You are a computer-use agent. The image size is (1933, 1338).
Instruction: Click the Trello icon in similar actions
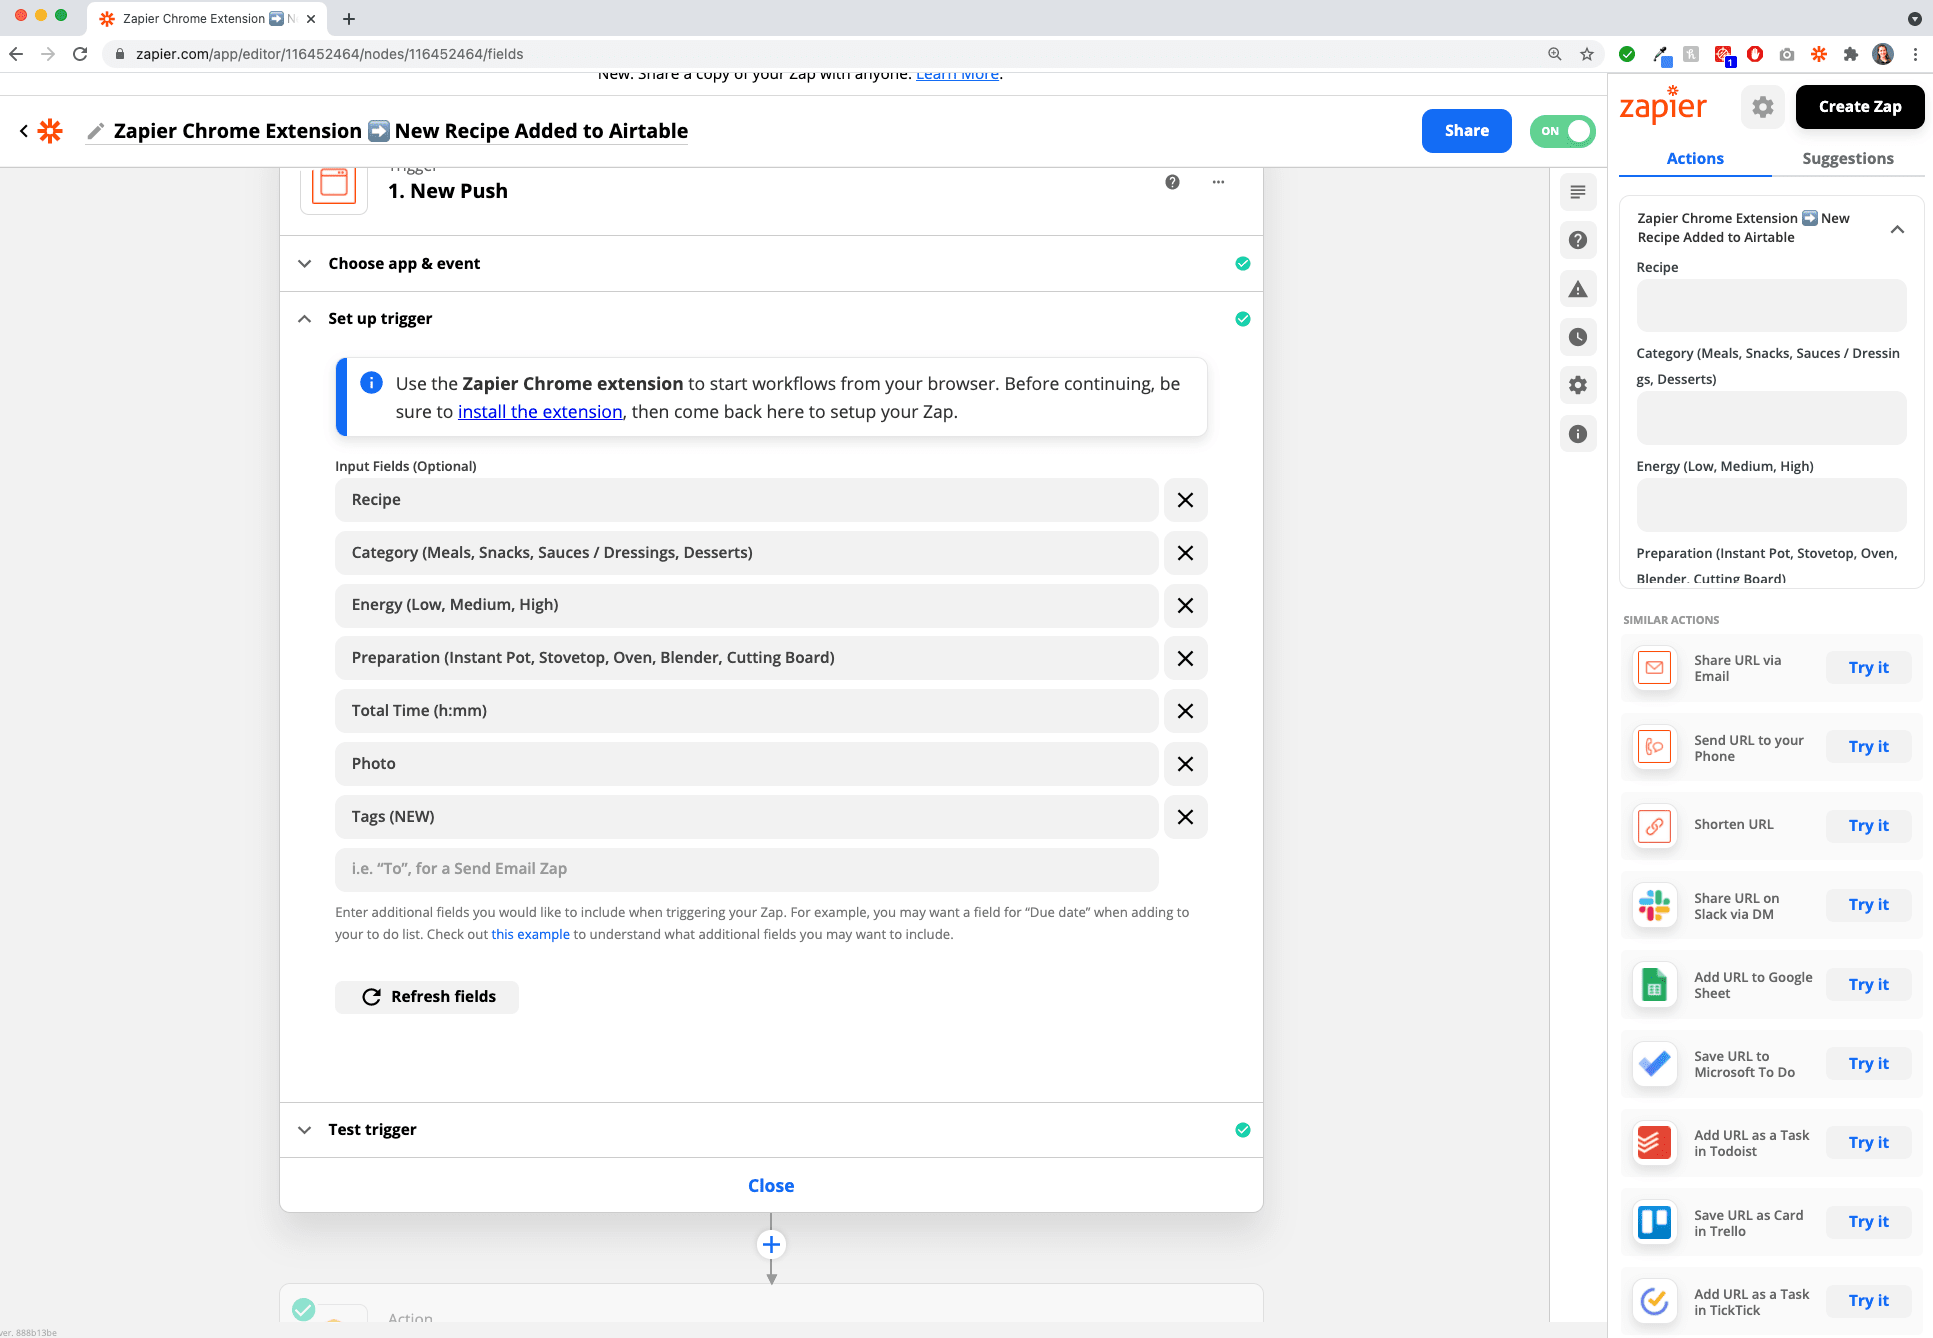point(1655,1222)
